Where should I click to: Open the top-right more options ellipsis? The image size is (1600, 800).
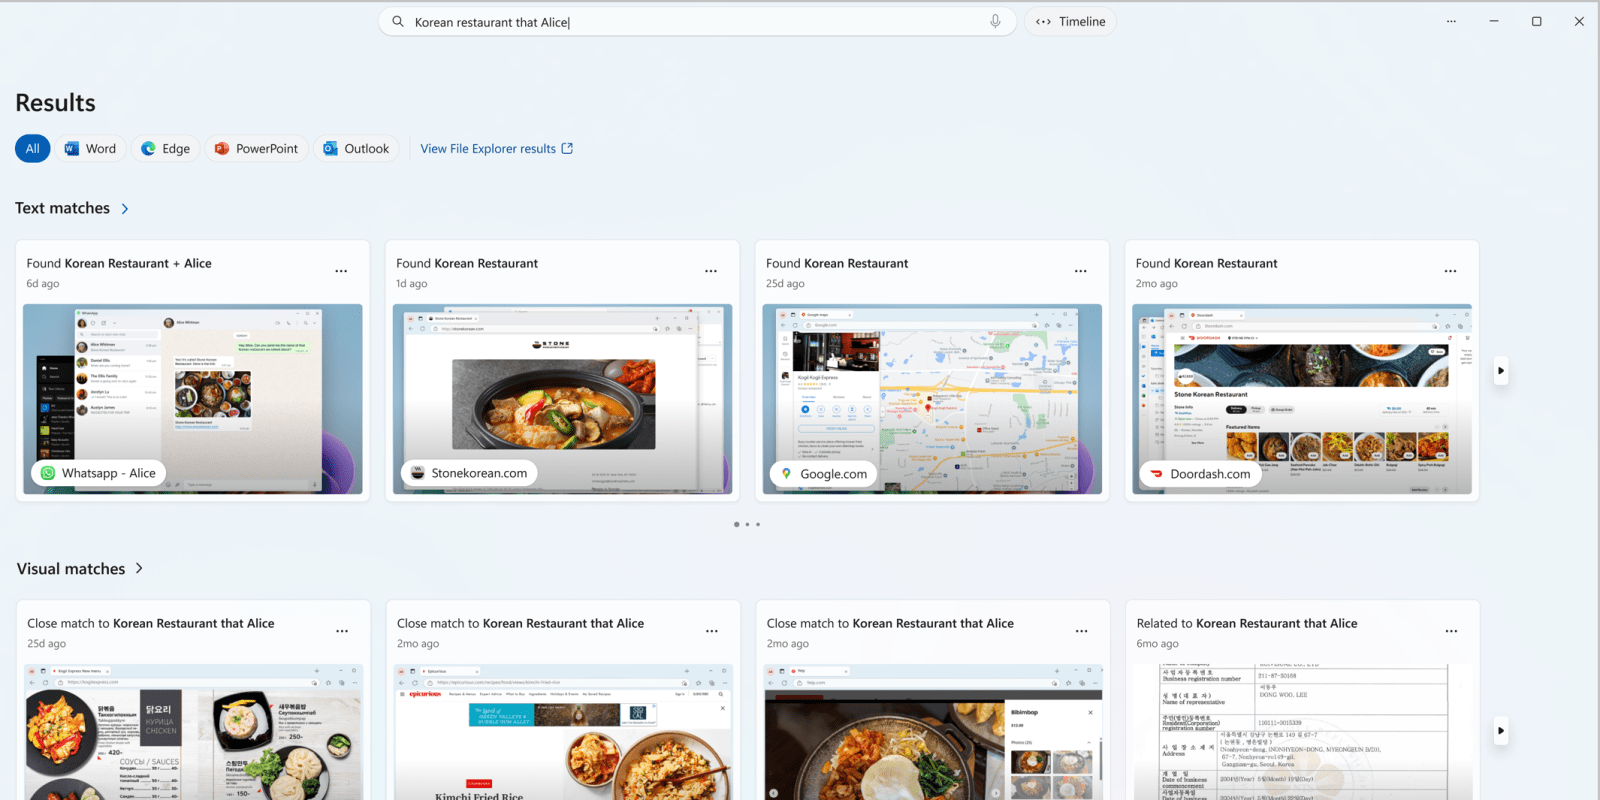click(x=1451, y=21)
